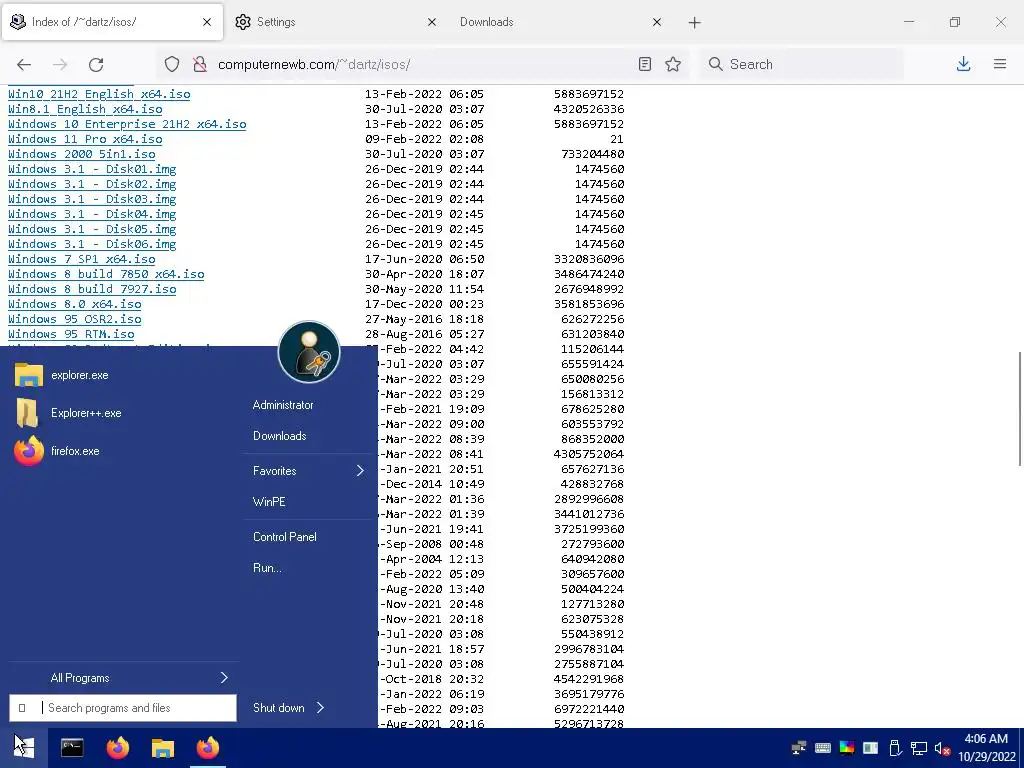Screen dimensions: 1024x768
Task: Select the Index of /~dartz/isos/ tab
Action: (x=112, y=22)
